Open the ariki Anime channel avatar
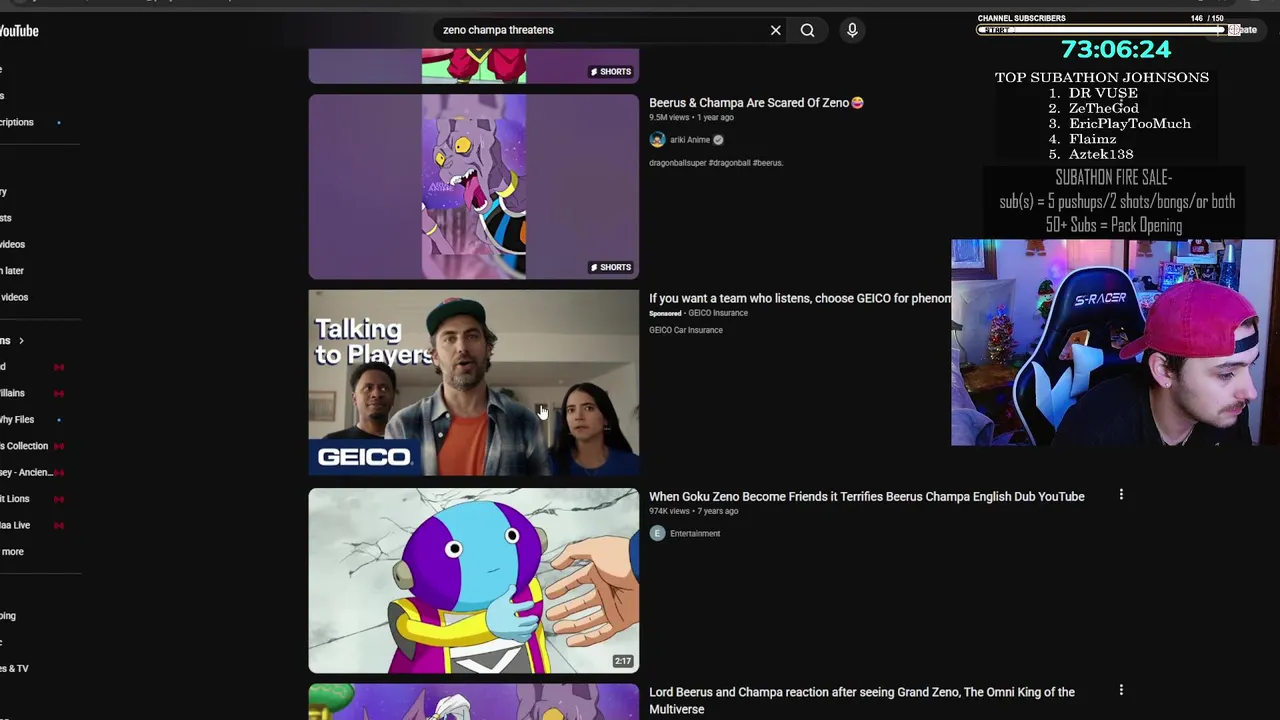 coord(657,140)
